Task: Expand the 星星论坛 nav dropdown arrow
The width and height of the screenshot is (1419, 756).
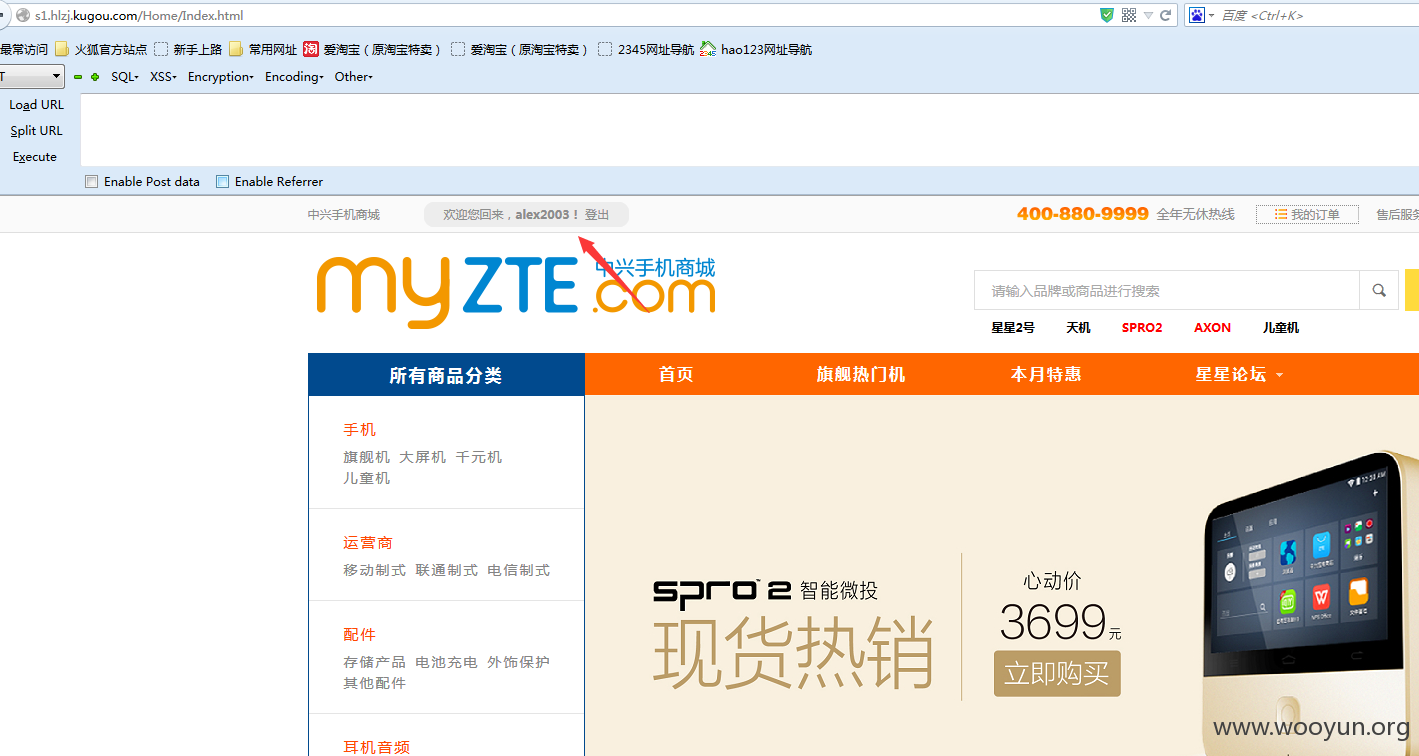Action: [1279, 376]
